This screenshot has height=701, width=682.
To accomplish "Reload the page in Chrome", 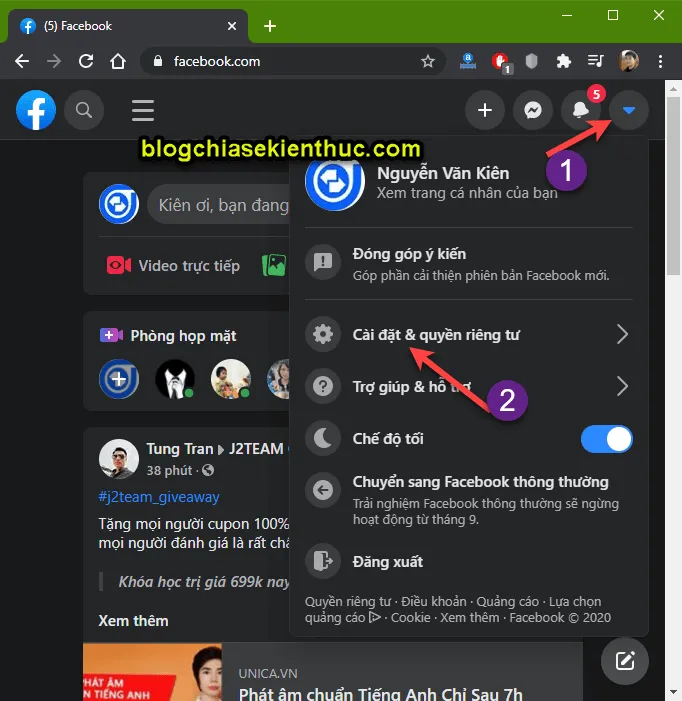I will pyautogui.click(x=86, y=61).
